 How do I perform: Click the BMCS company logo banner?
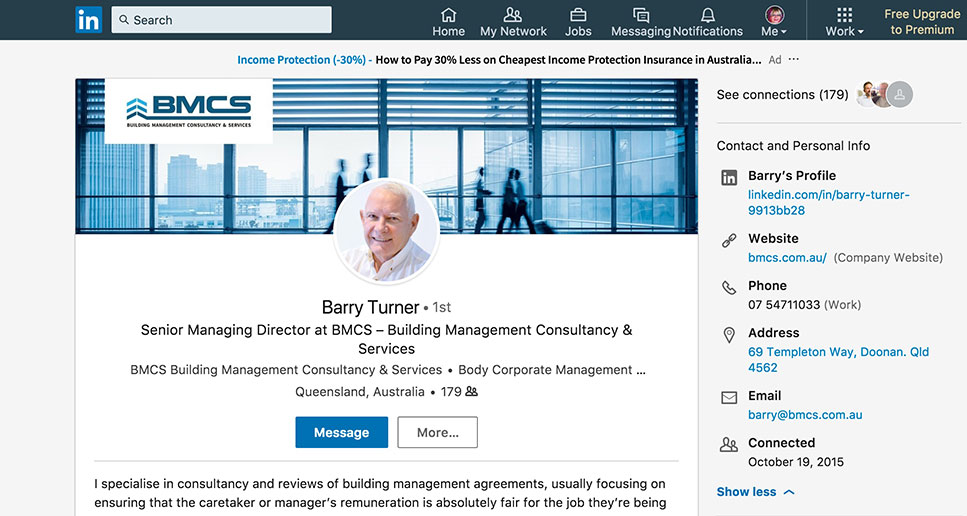189,111
